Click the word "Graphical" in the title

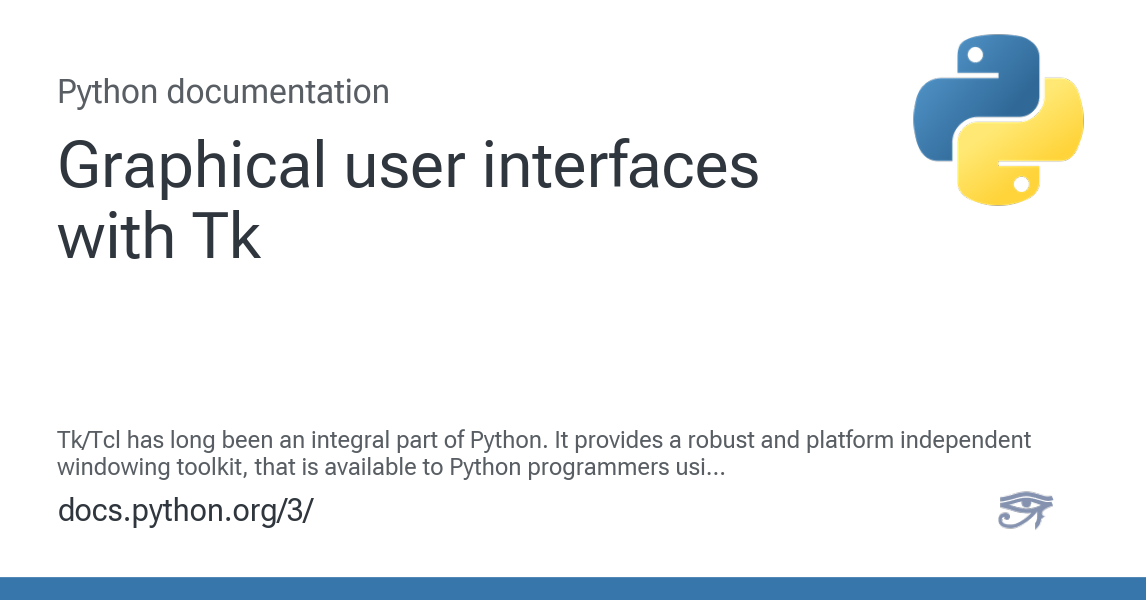pos(192,165)
